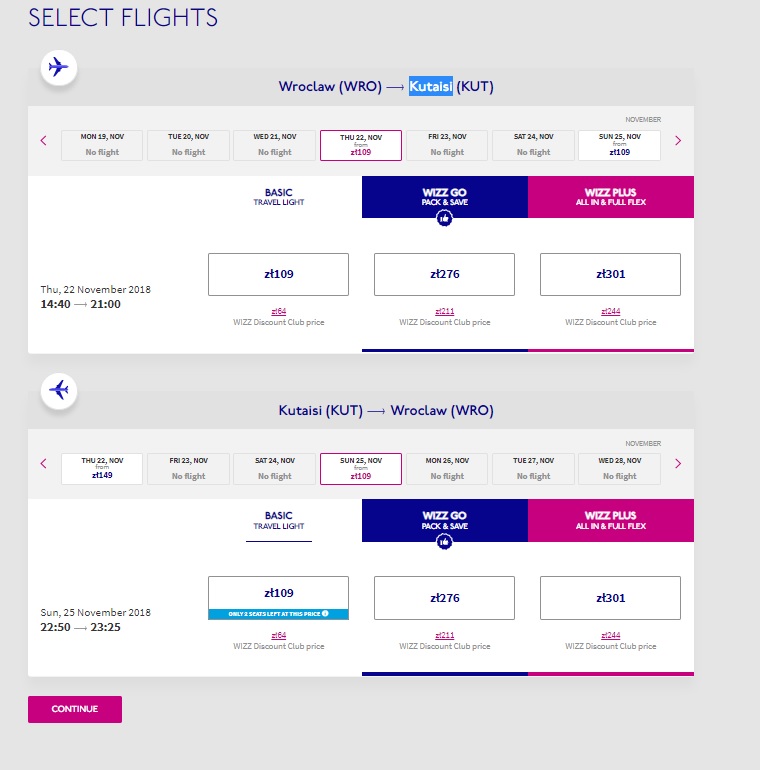Click the return flight airplane icon

[x=58, y=391]
